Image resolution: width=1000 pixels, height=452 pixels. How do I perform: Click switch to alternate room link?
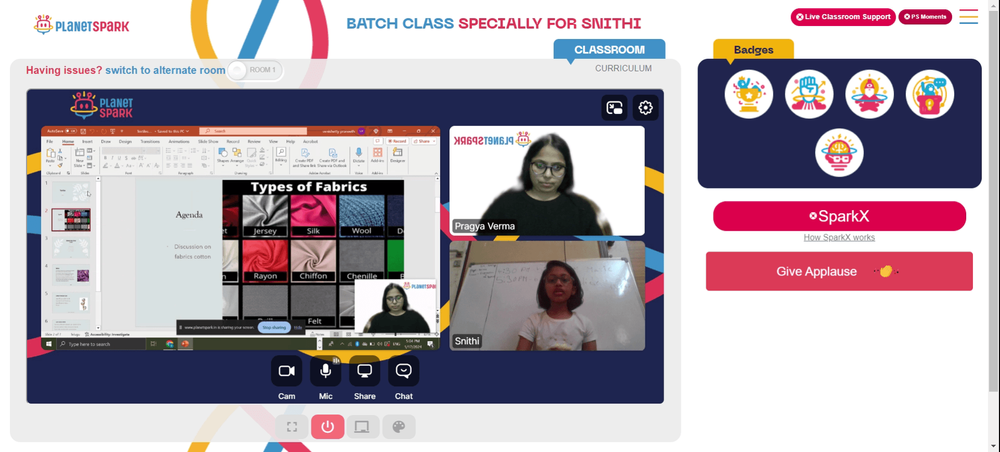(165, 70)
